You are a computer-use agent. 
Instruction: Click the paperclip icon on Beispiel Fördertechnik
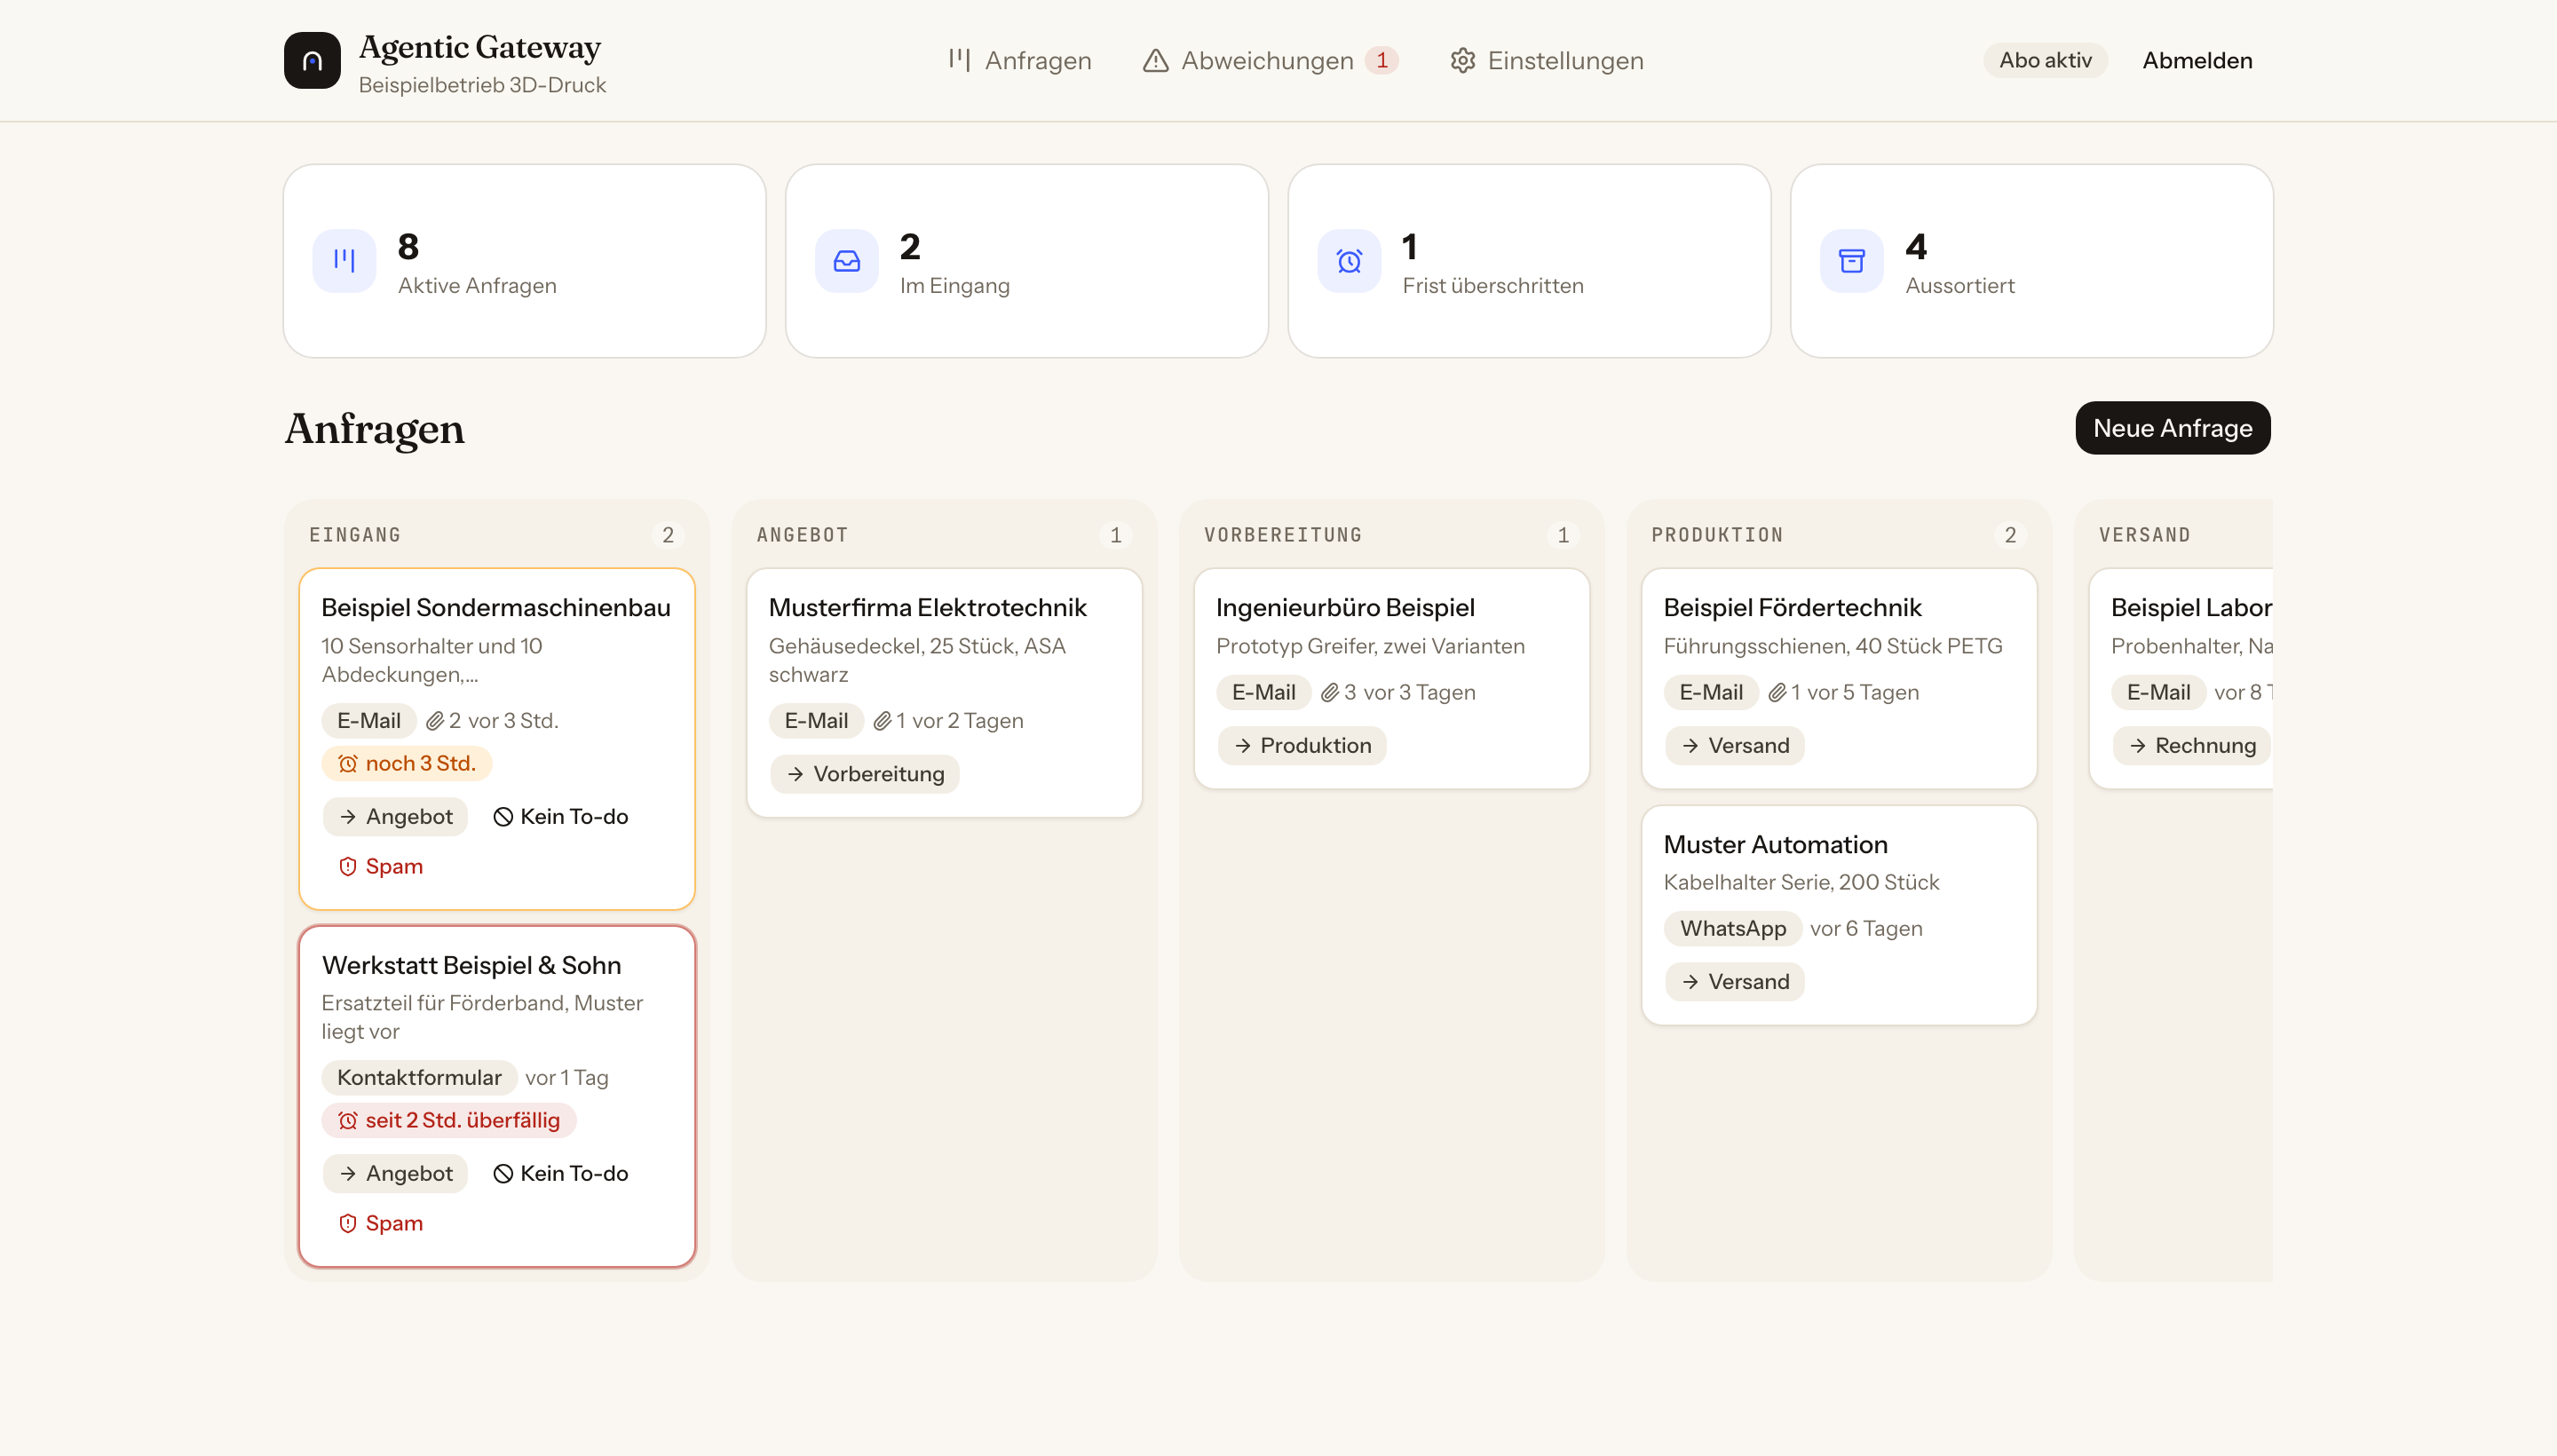1777,693
